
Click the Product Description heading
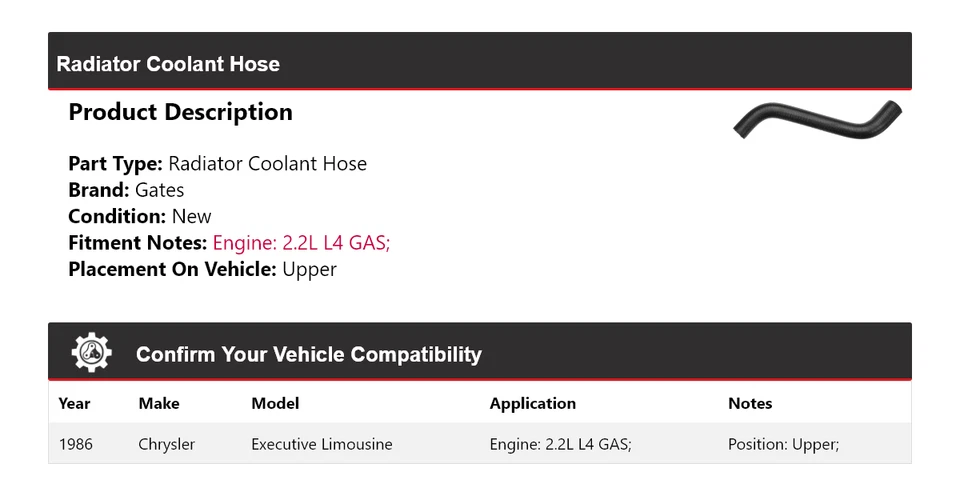180,112
